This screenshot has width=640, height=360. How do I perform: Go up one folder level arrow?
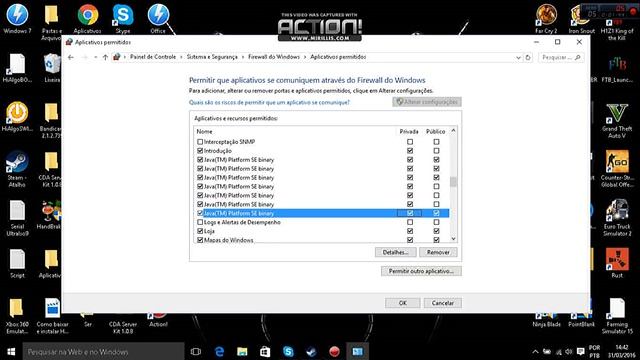click(105, 58)
